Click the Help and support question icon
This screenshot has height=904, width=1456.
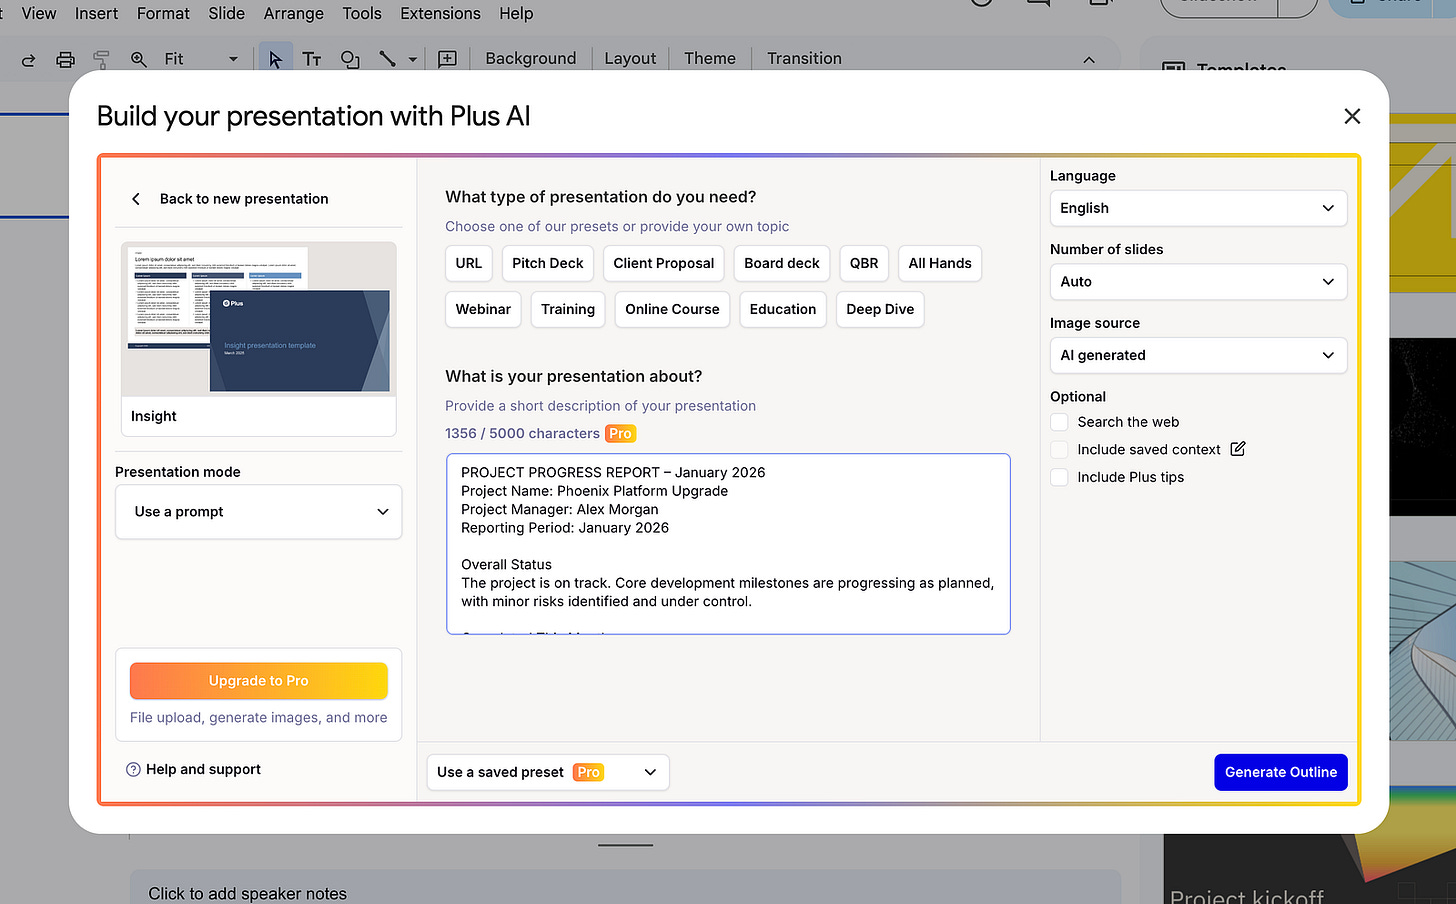[x=133, y=769]
